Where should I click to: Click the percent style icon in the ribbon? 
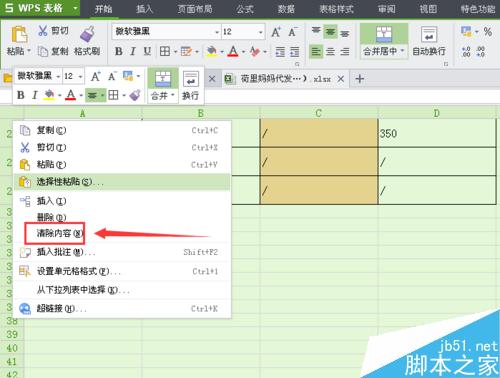[x=488, y=32]
